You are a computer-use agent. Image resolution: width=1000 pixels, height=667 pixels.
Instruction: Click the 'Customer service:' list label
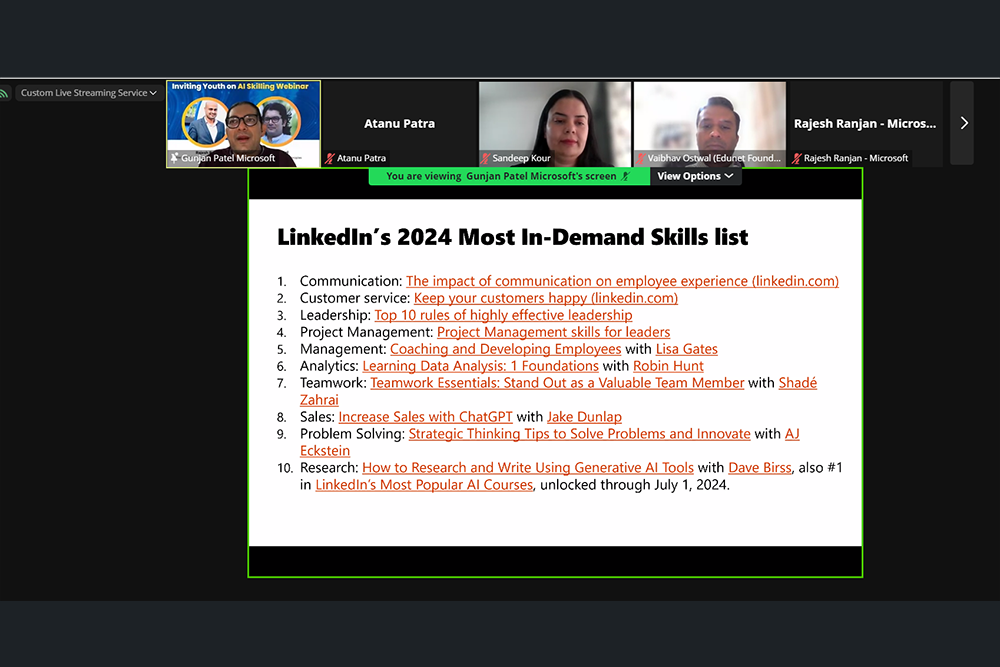(x=355, y=298)
